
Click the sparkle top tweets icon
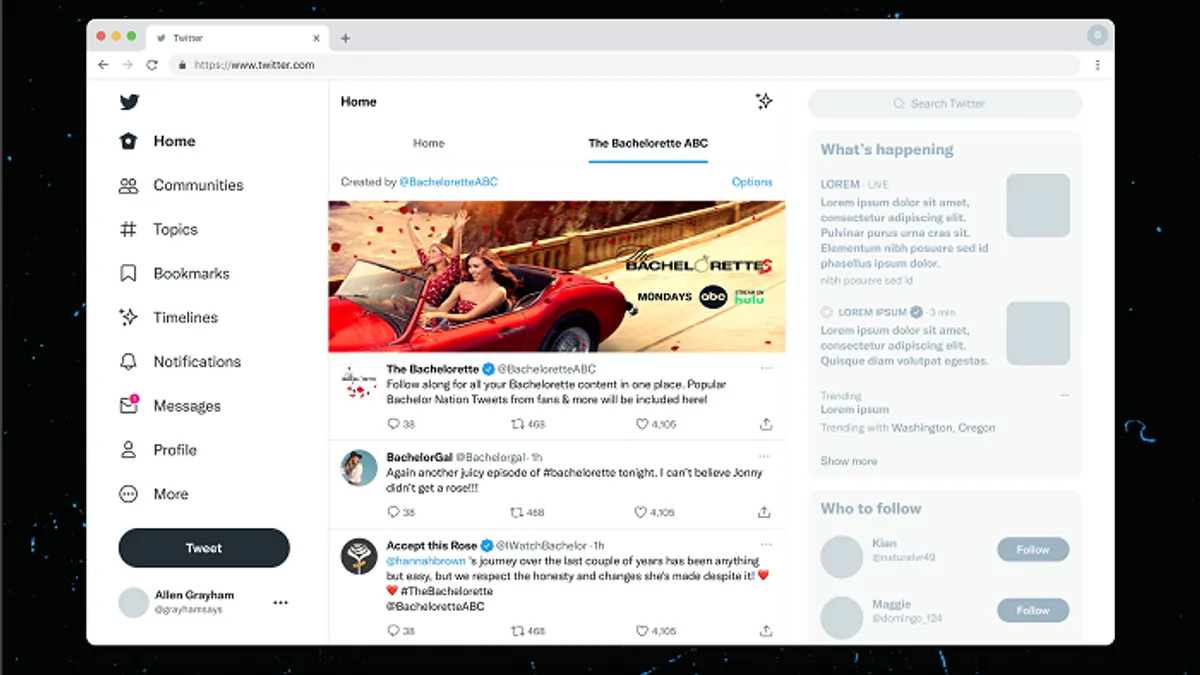tap(764, 101)
